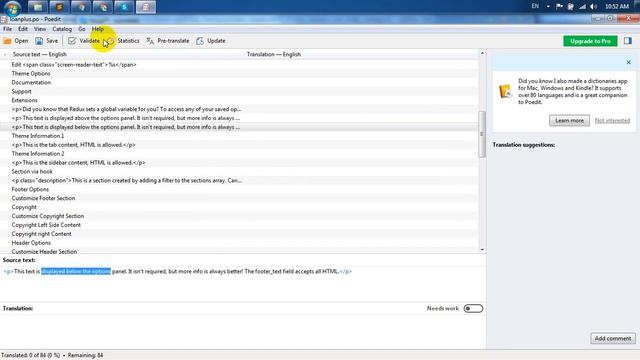Click the Save floppy disk icon
The height and width of the screenshot is (360, 640).
pos(39,41)
